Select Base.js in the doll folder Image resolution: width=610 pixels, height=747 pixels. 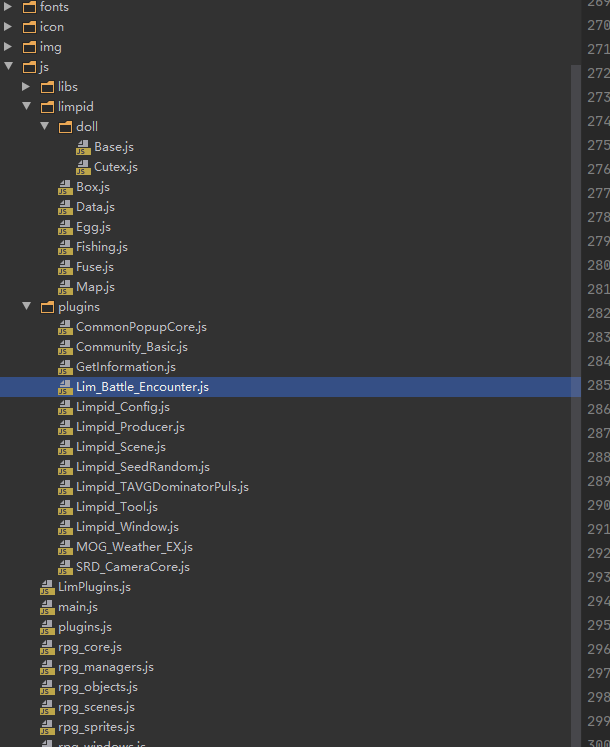click(114, 147)
